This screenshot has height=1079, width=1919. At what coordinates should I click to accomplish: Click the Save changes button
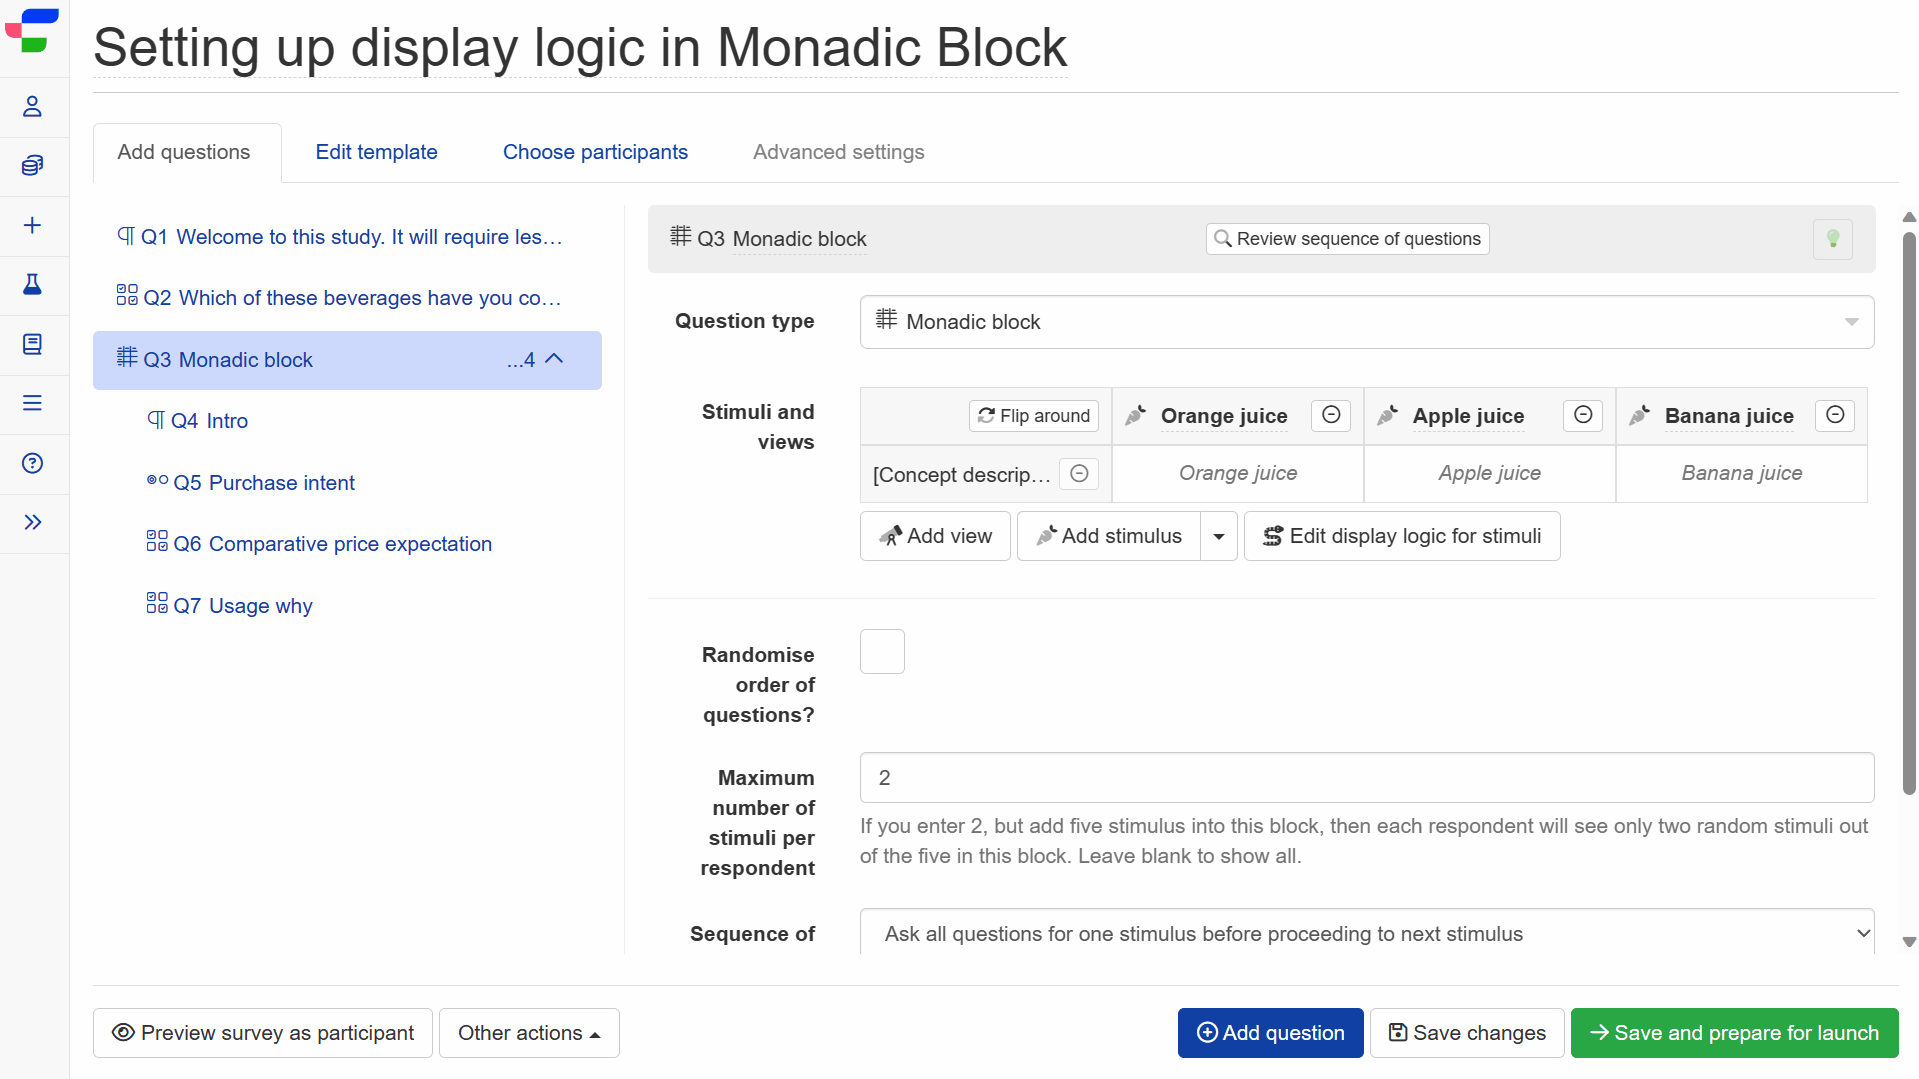[1467, 1033]
